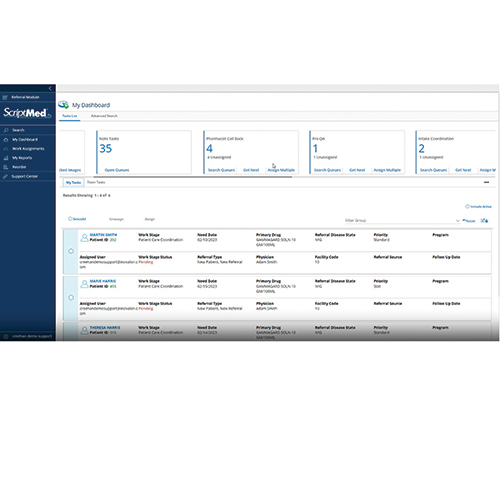500x500 pixels.
Task: Select the Team Tasks tab
Action: [x=96, y=182]
